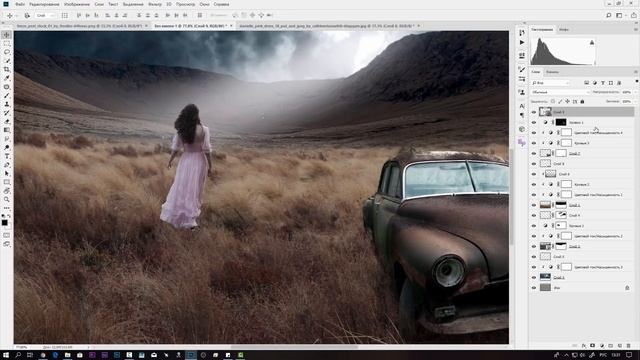Open the opacity slider arrow

(636, 92)
